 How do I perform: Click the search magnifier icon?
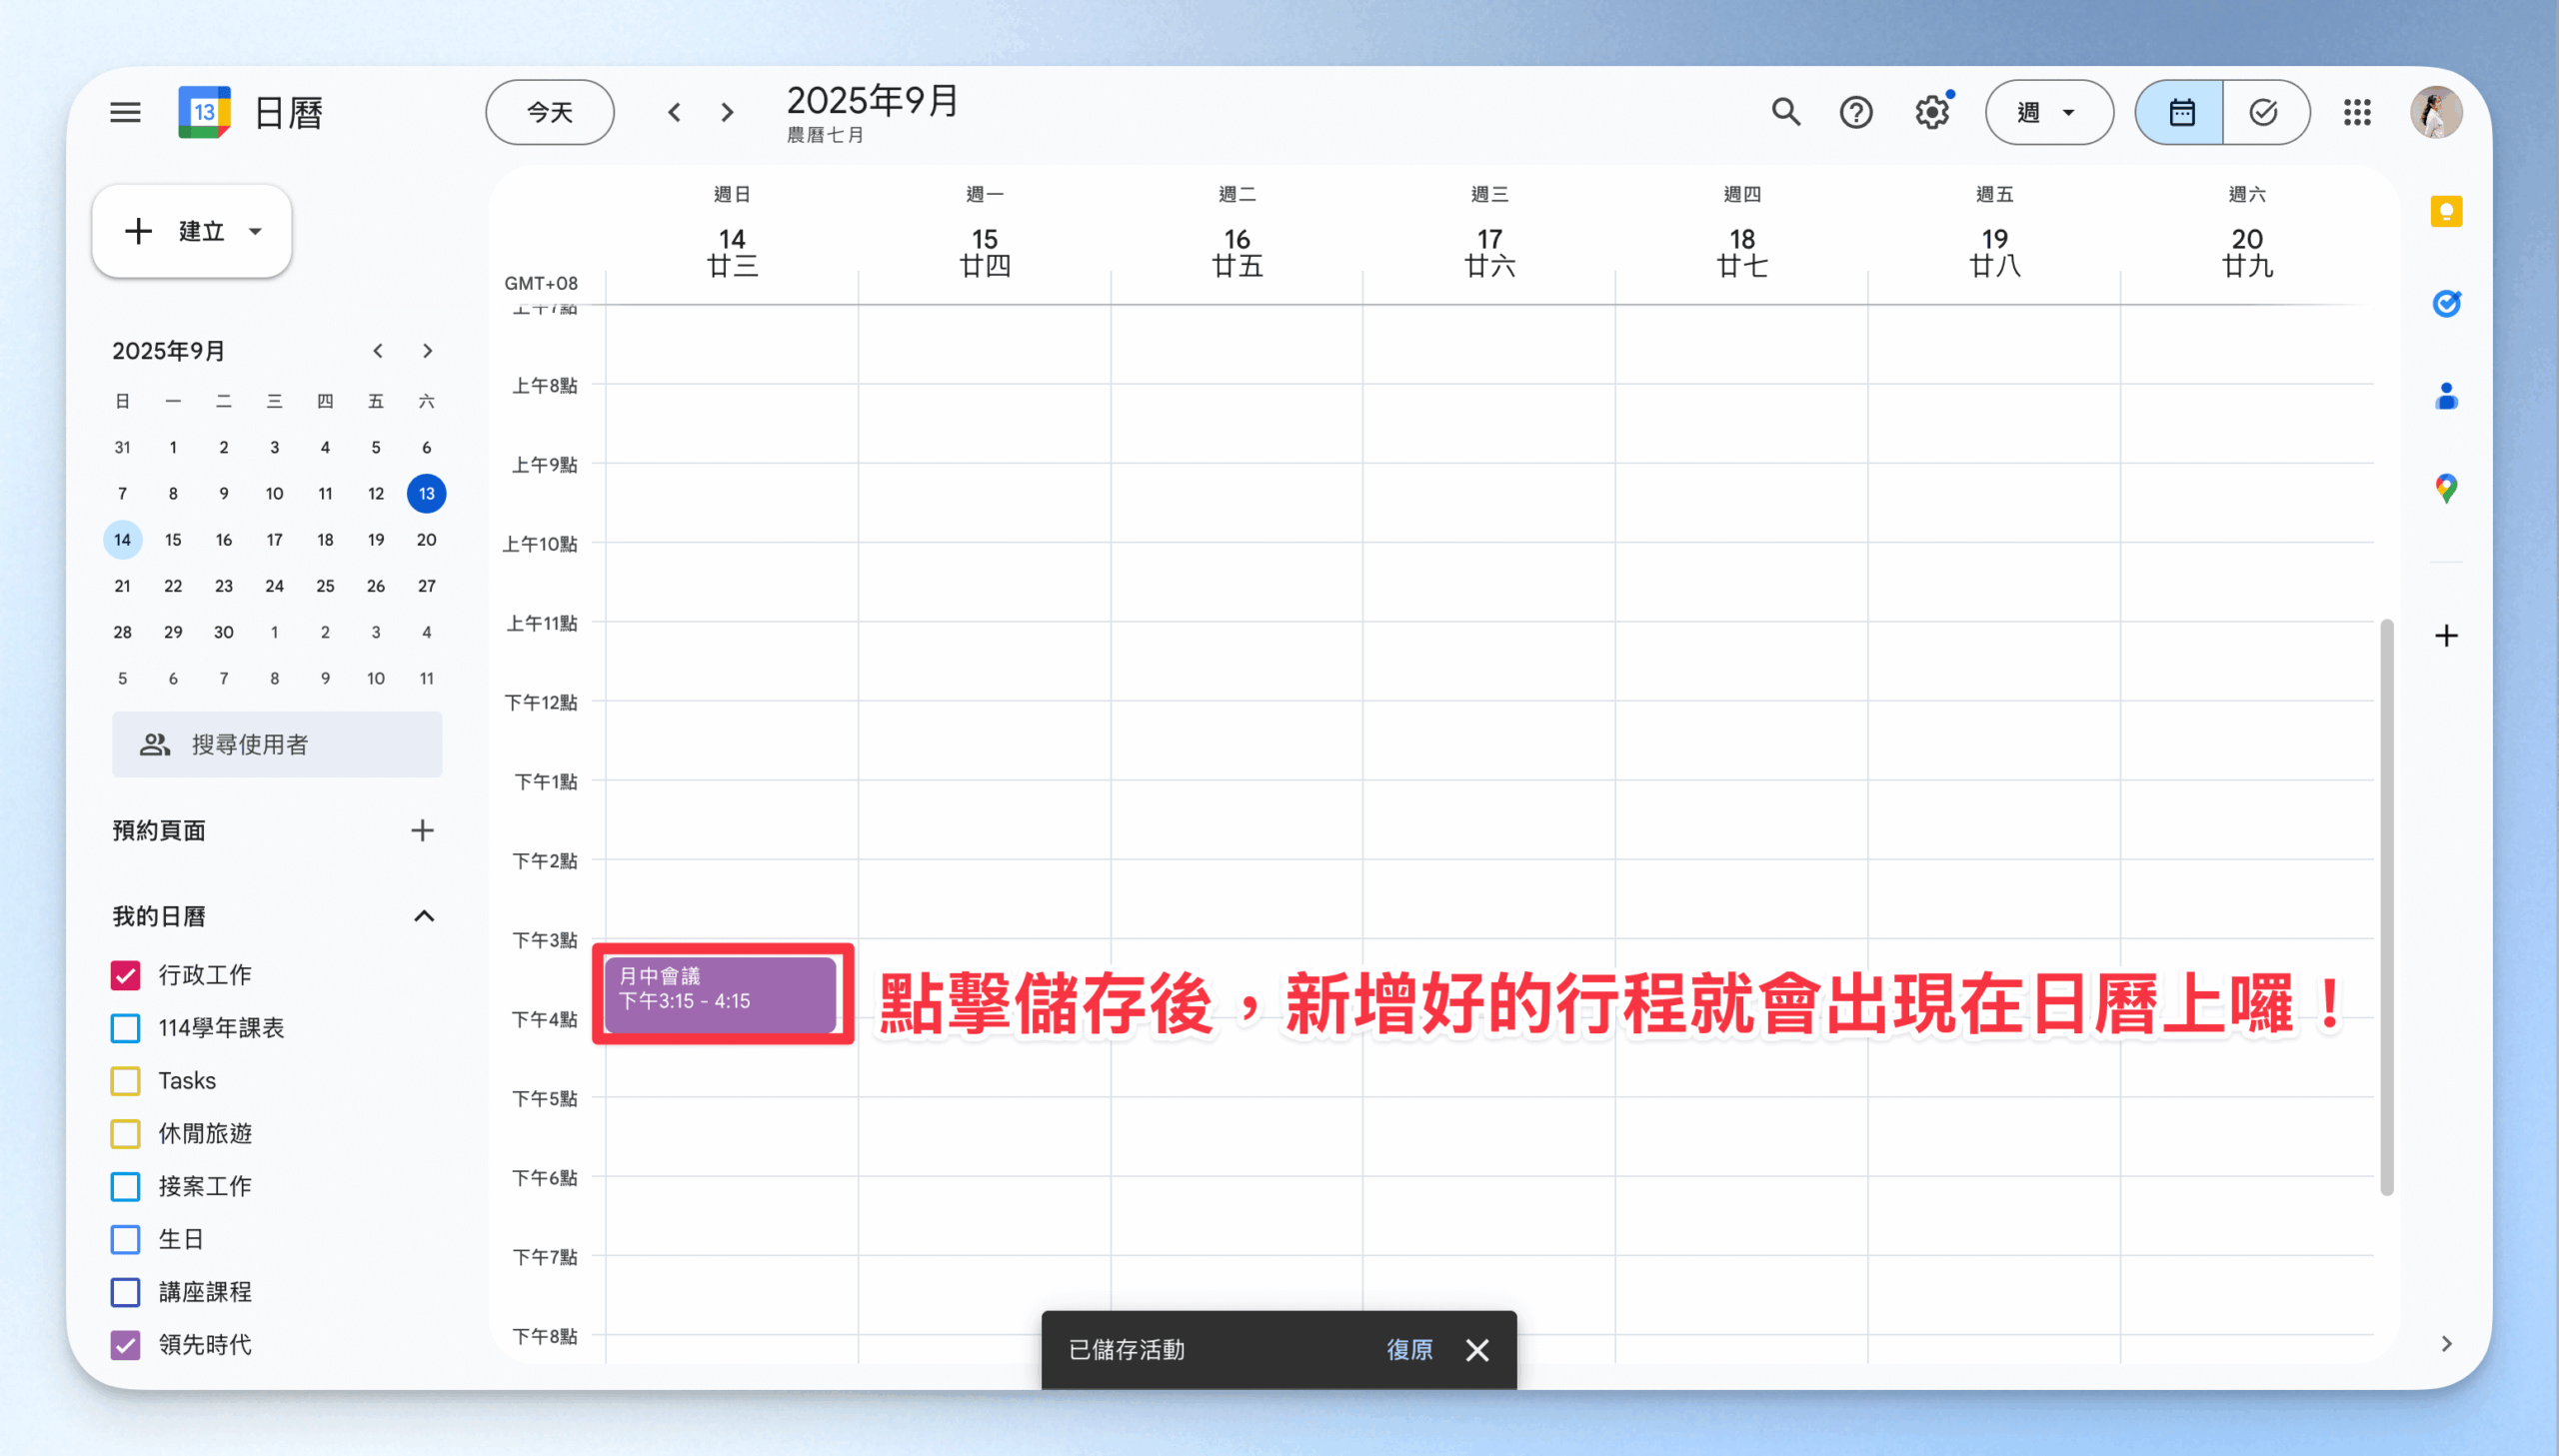(1785, 112)
